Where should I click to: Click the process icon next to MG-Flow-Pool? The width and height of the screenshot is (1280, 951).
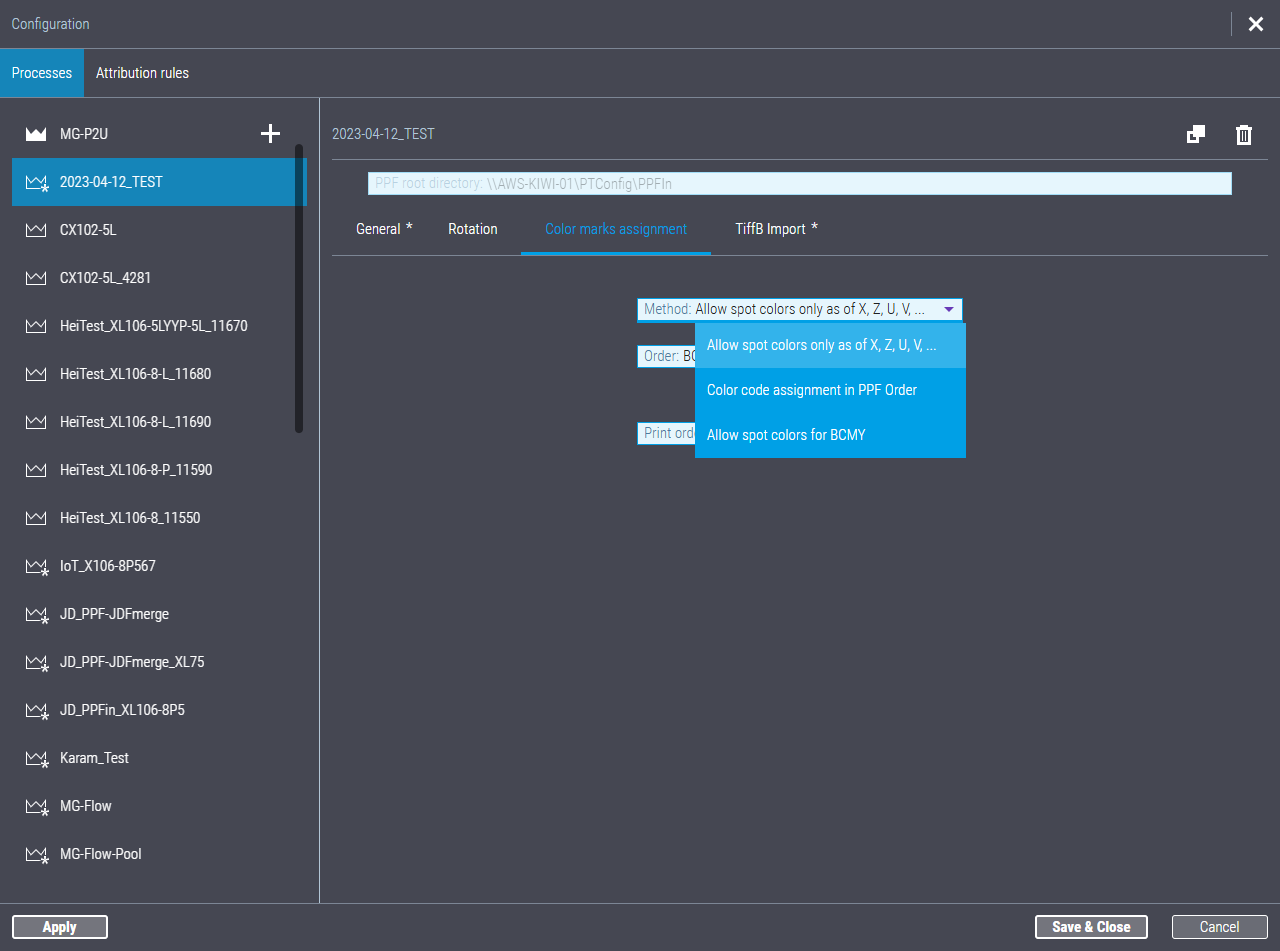click(35, 853)
